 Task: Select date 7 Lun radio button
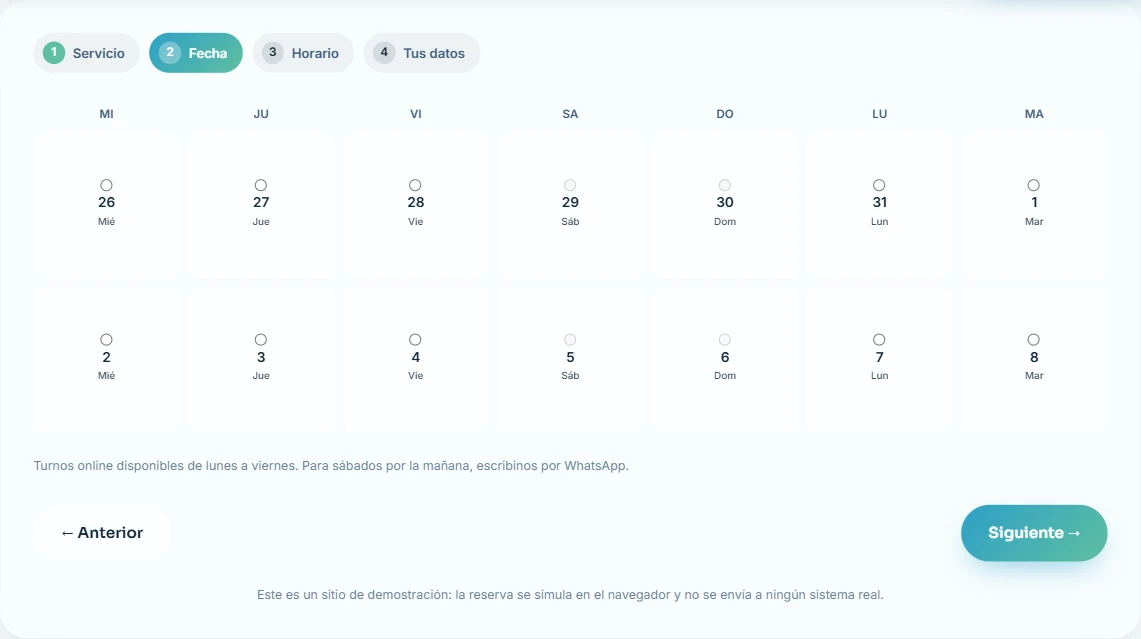(879, 339)
